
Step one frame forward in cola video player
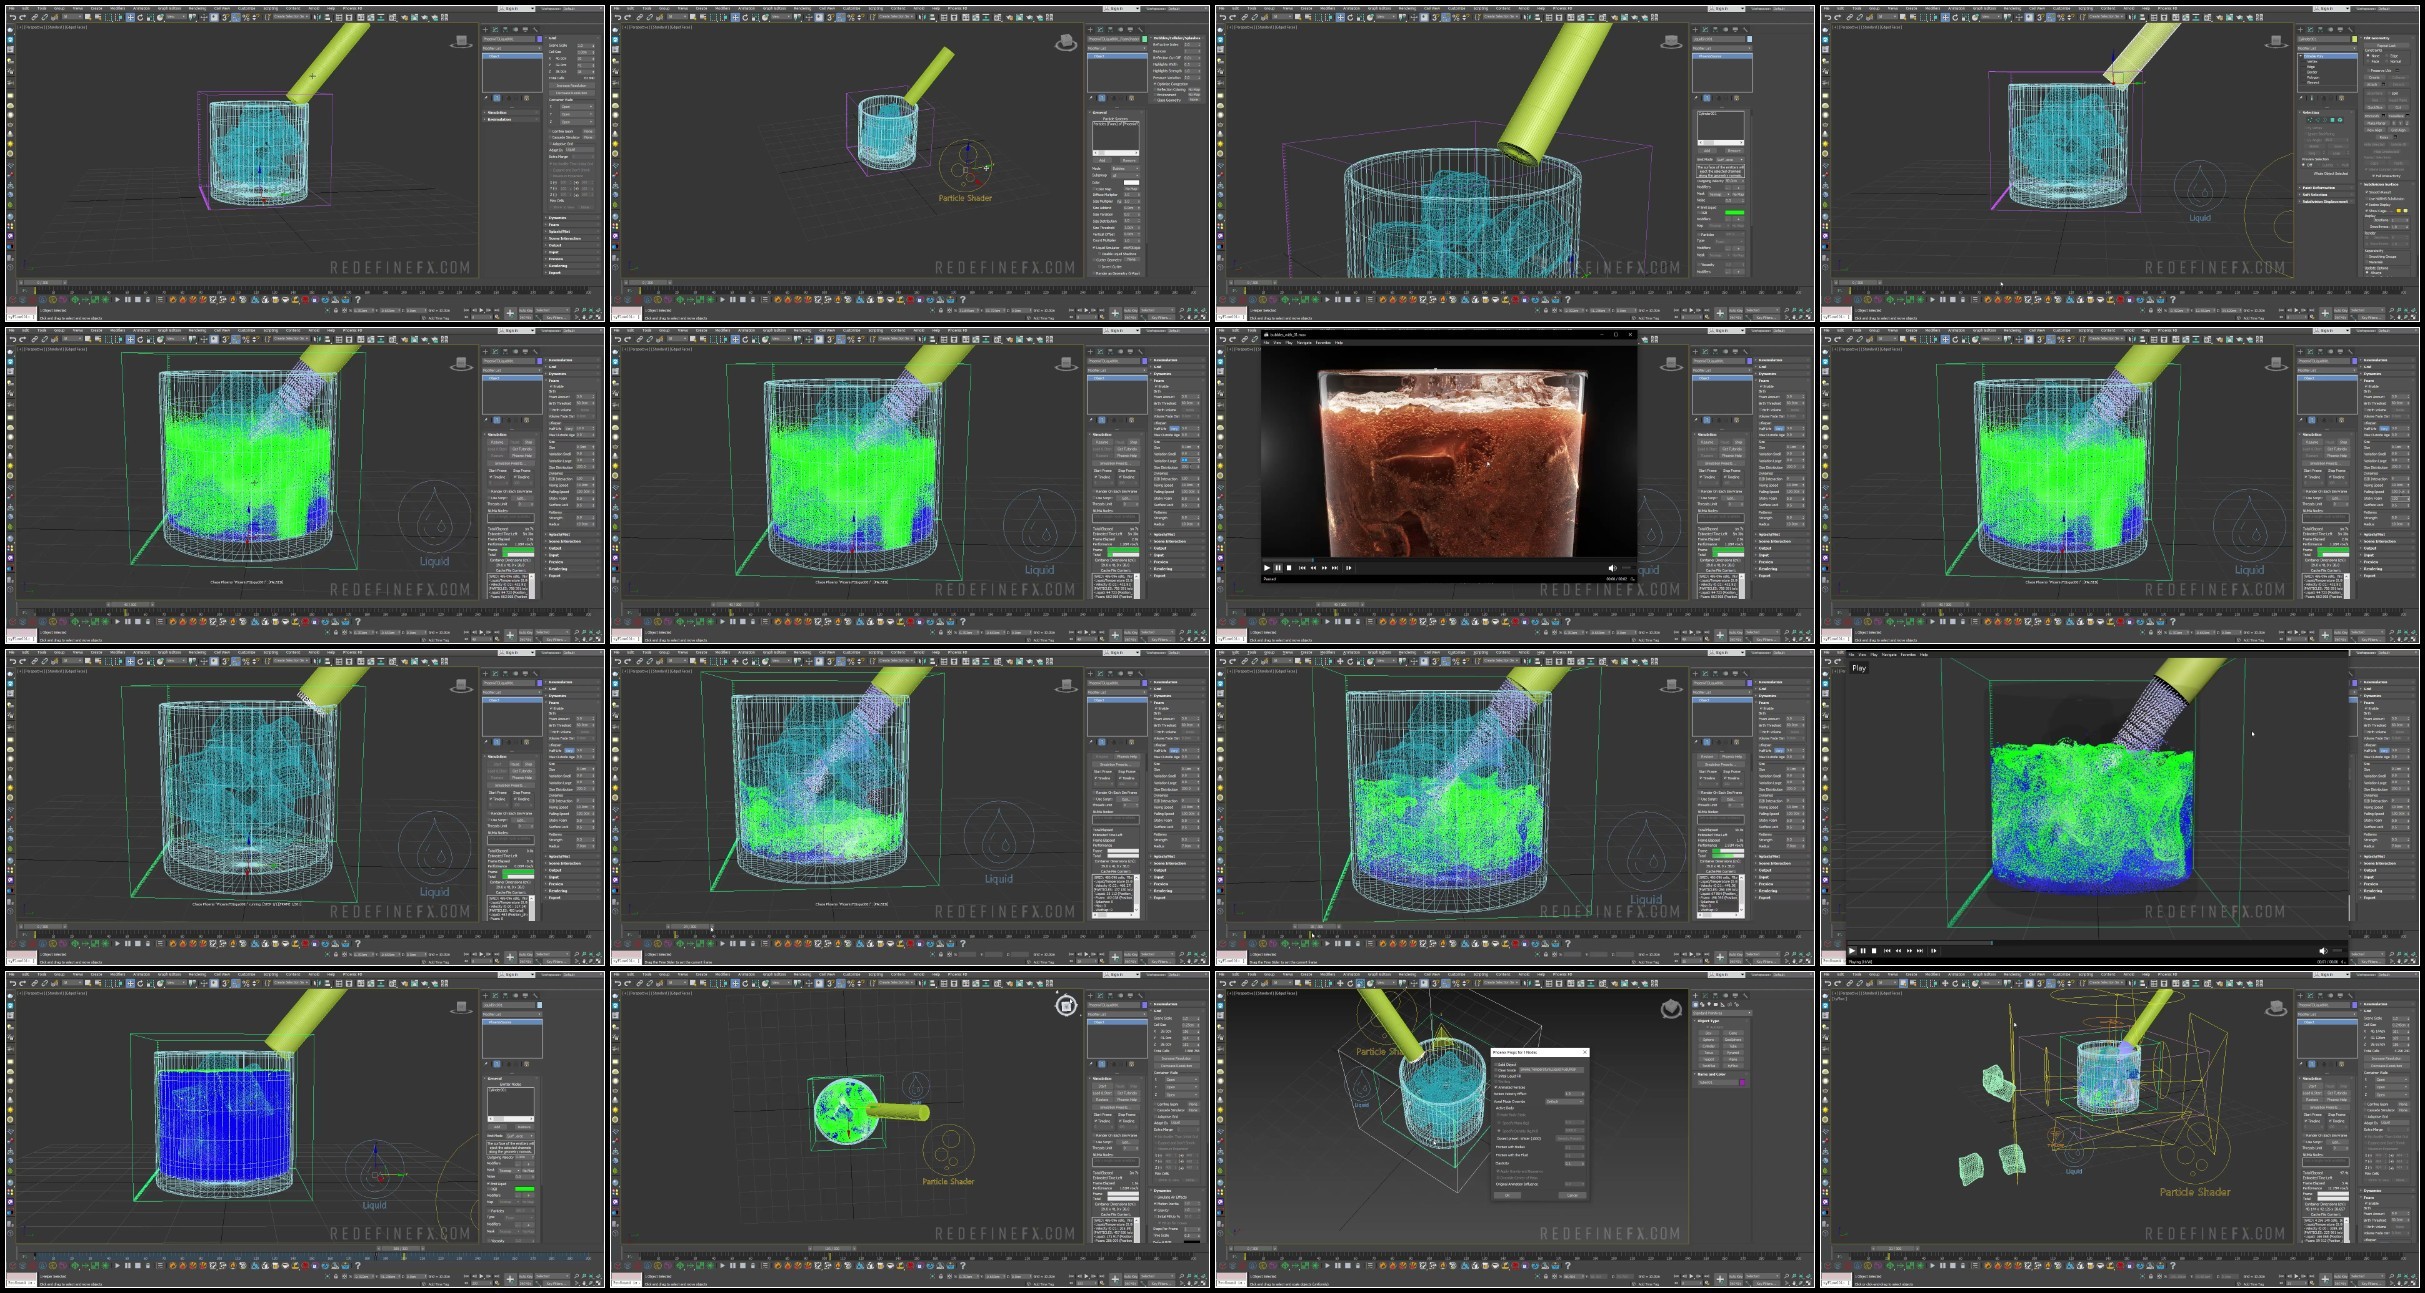pyautogui.click(x=1348, y=568)
